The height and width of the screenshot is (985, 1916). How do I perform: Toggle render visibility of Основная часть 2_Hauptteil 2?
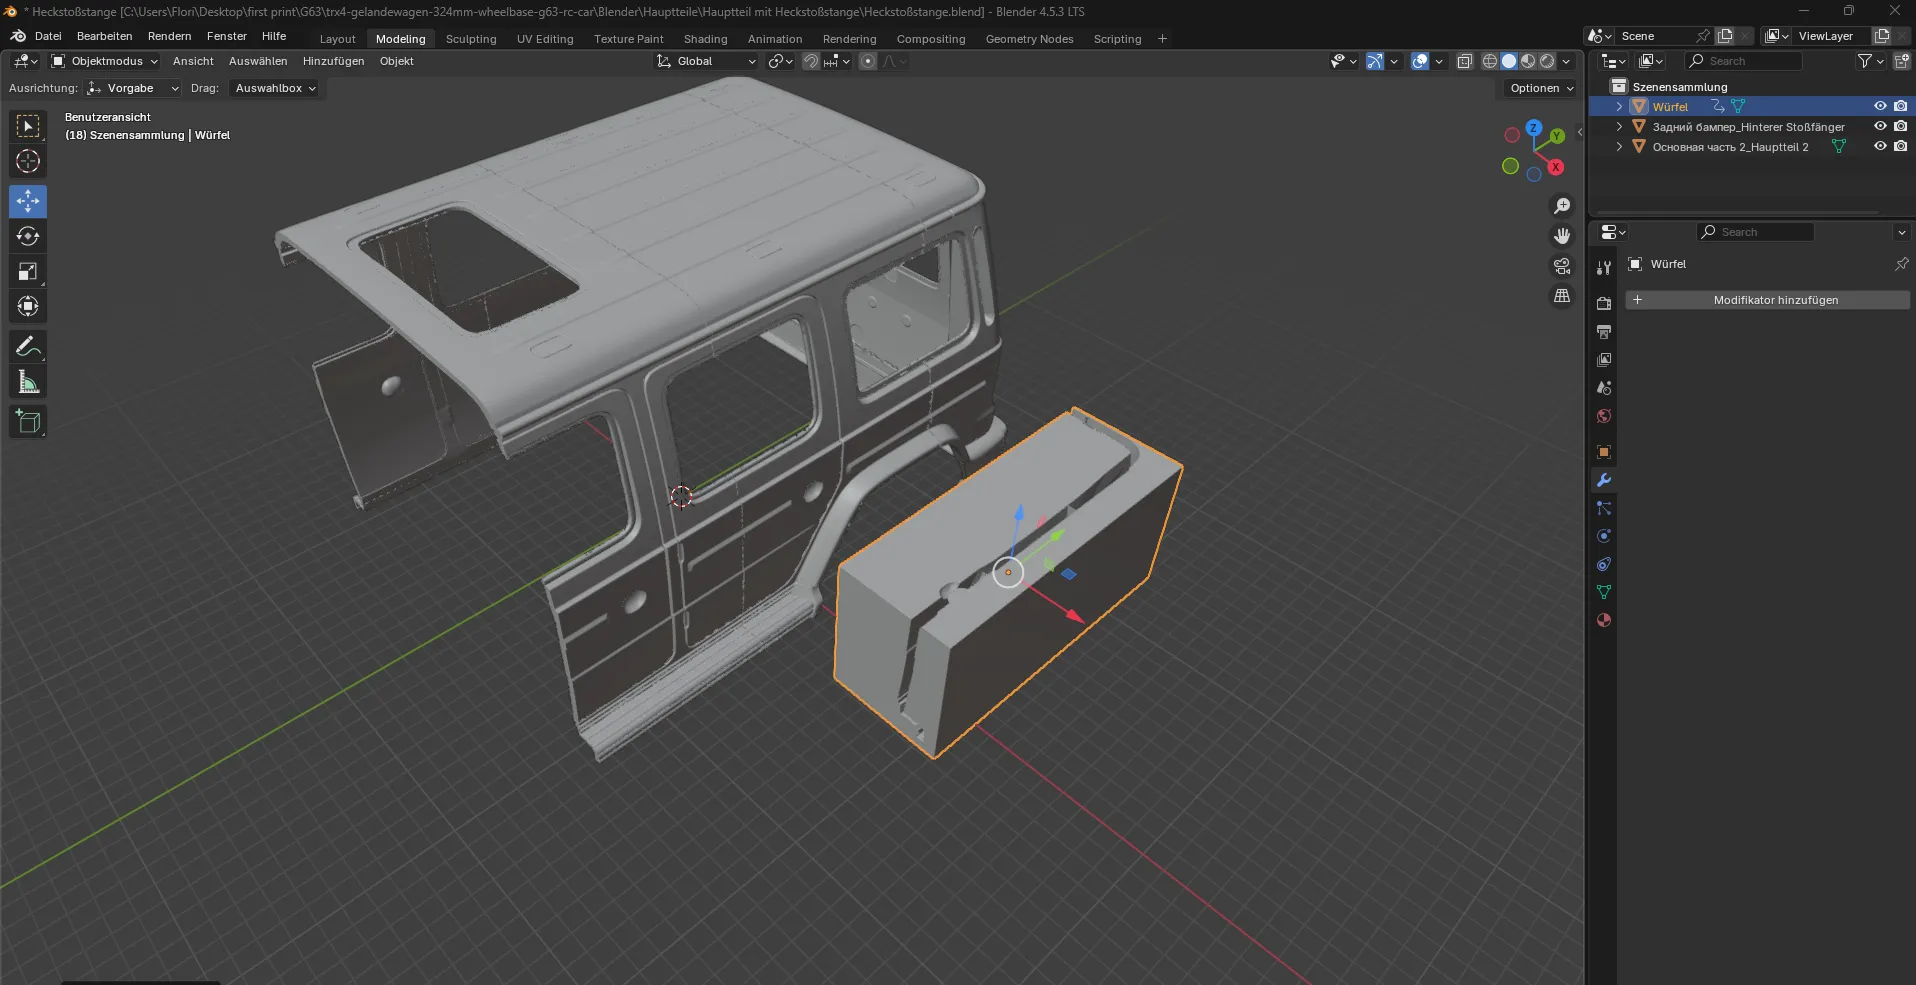click(1902, 146)
